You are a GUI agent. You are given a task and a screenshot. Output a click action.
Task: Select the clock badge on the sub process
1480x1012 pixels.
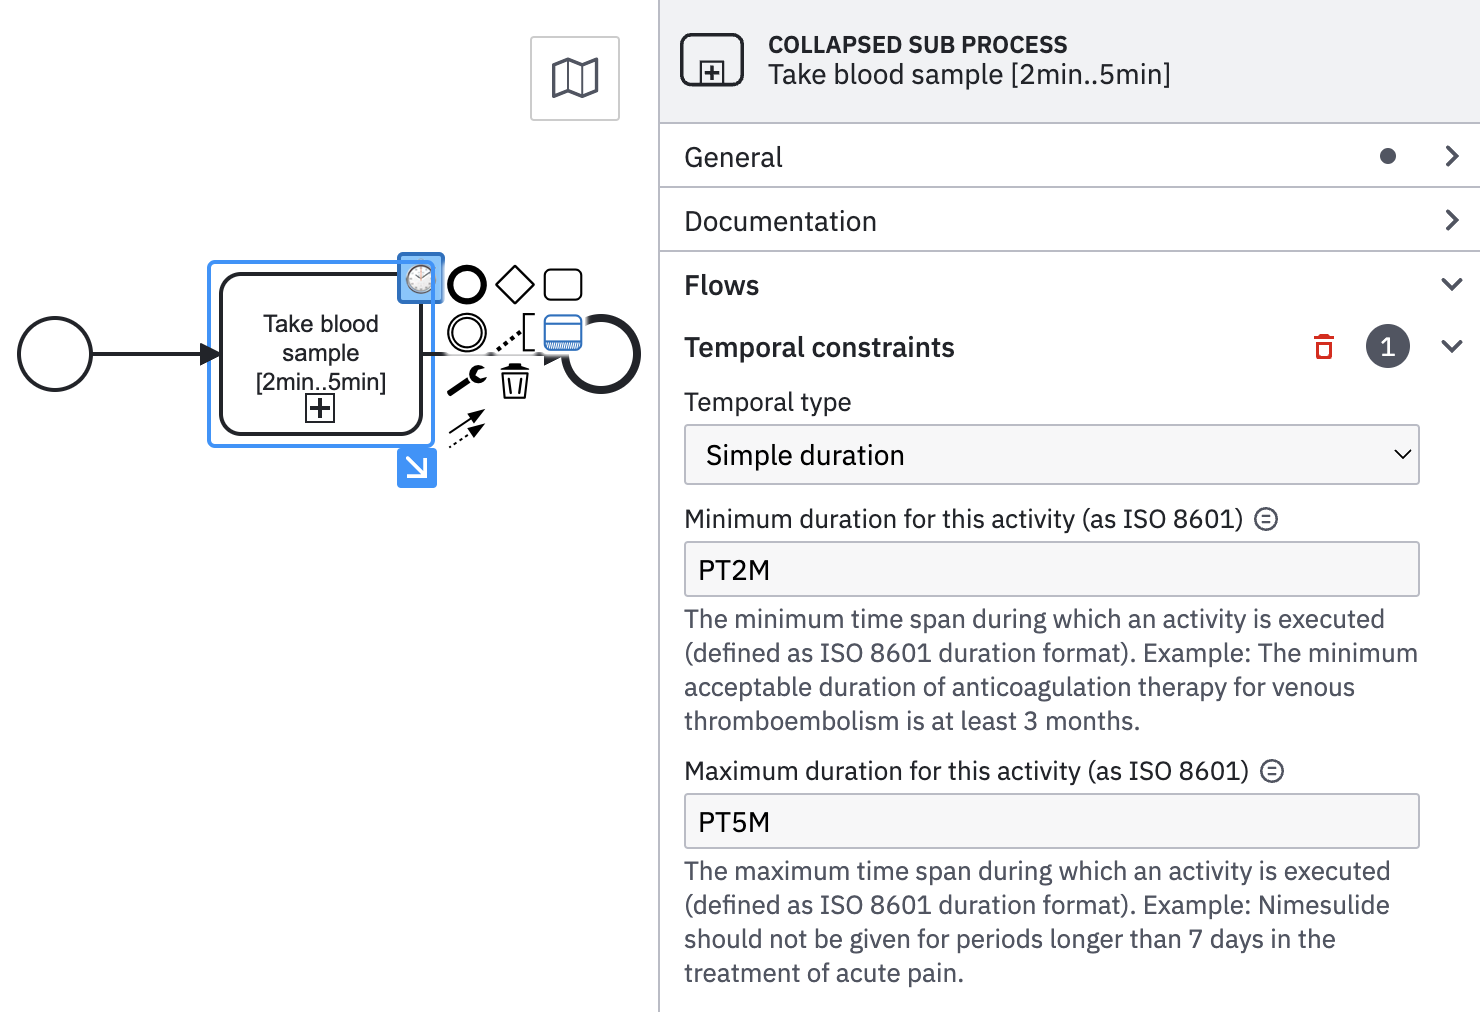point(420,278)
